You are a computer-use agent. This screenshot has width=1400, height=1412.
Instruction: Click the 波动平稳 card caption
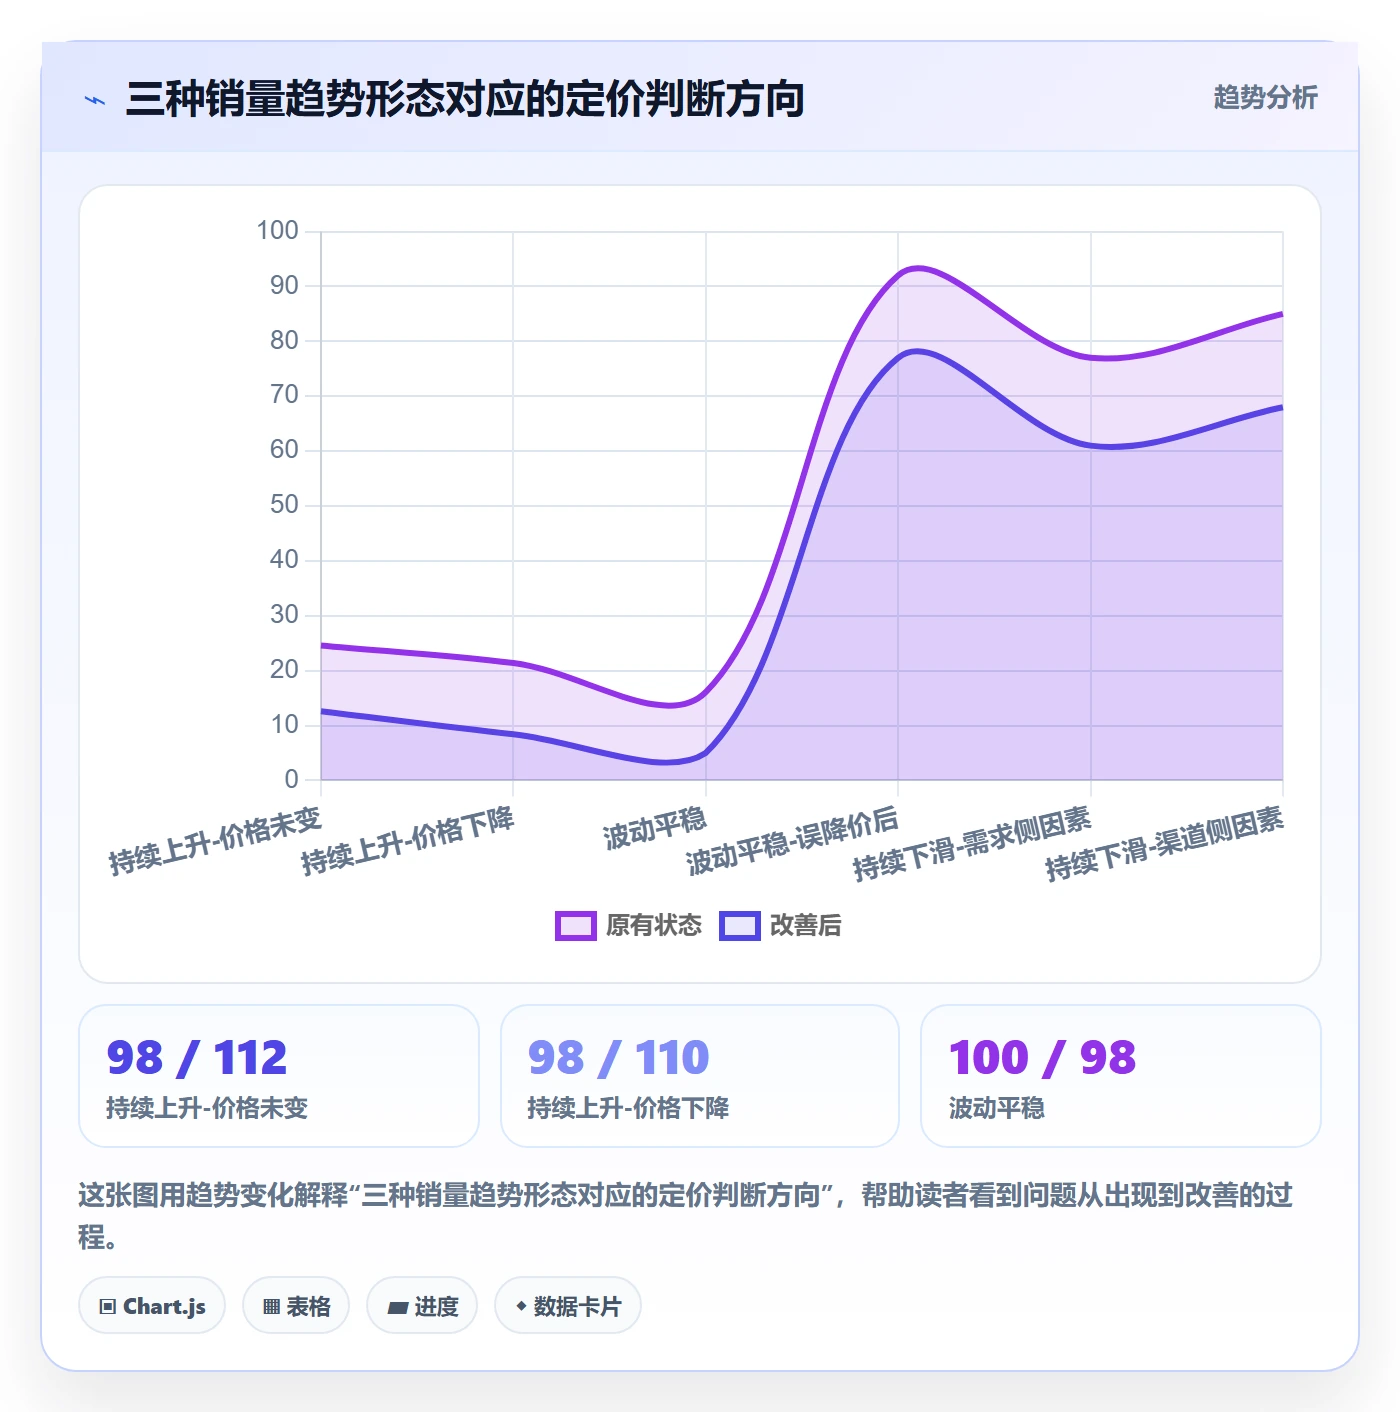pos(996,1108)
